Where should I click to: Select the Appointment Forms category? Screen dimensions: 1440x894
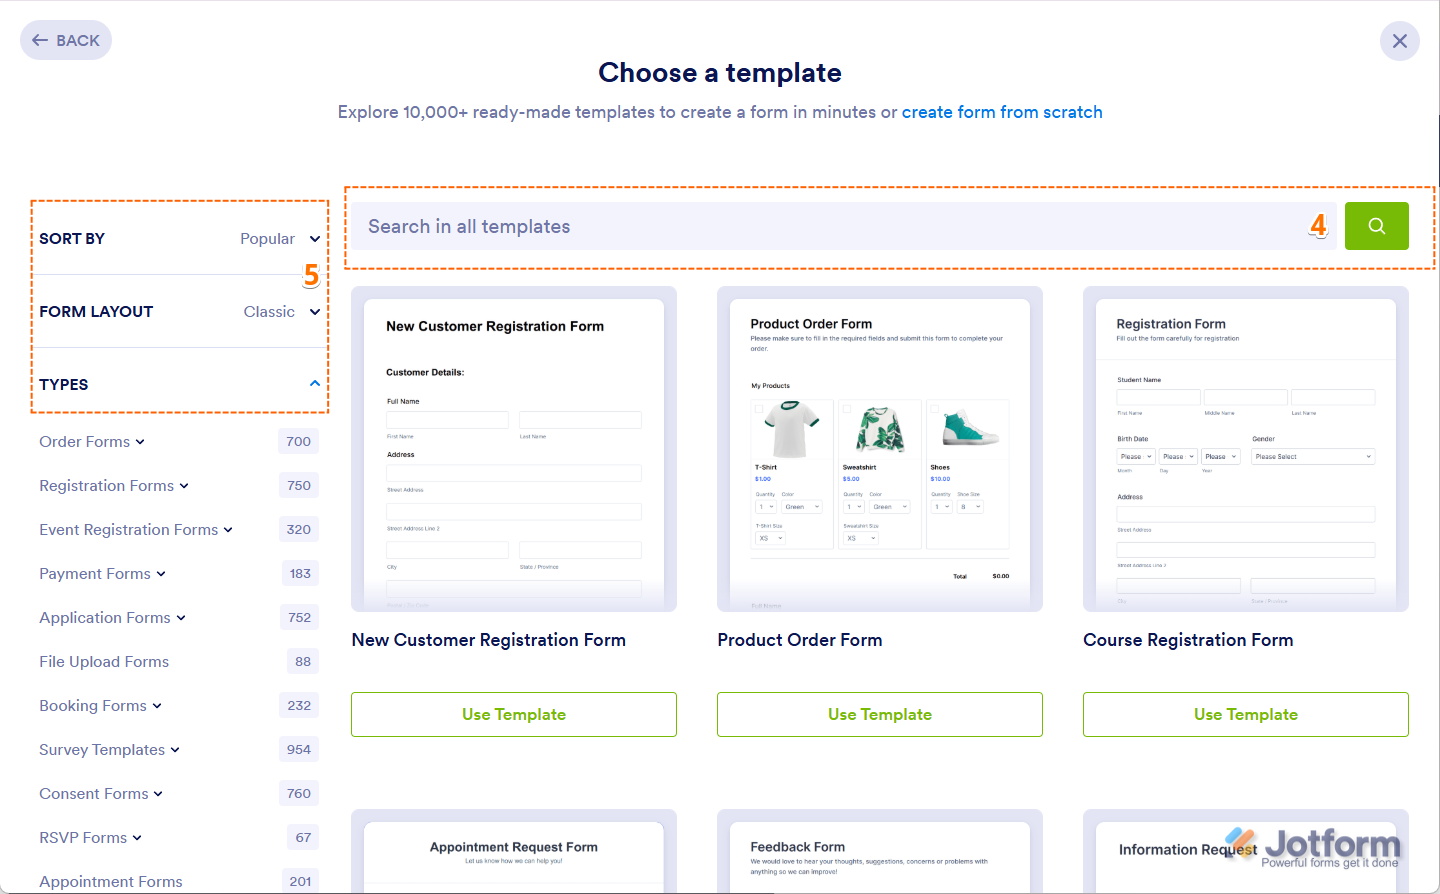(110, 881)
